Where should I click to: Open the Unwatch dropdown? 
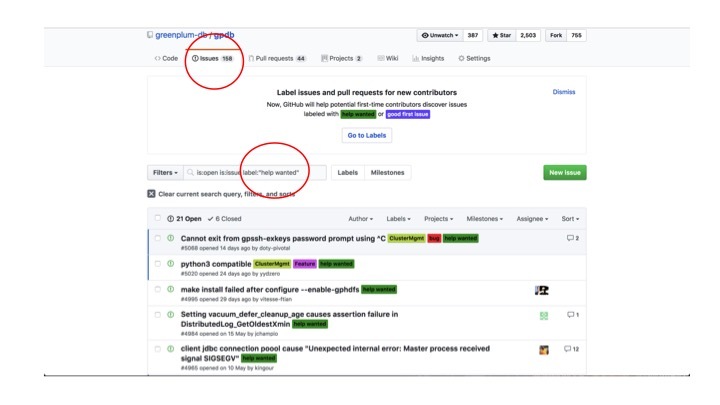439,35
